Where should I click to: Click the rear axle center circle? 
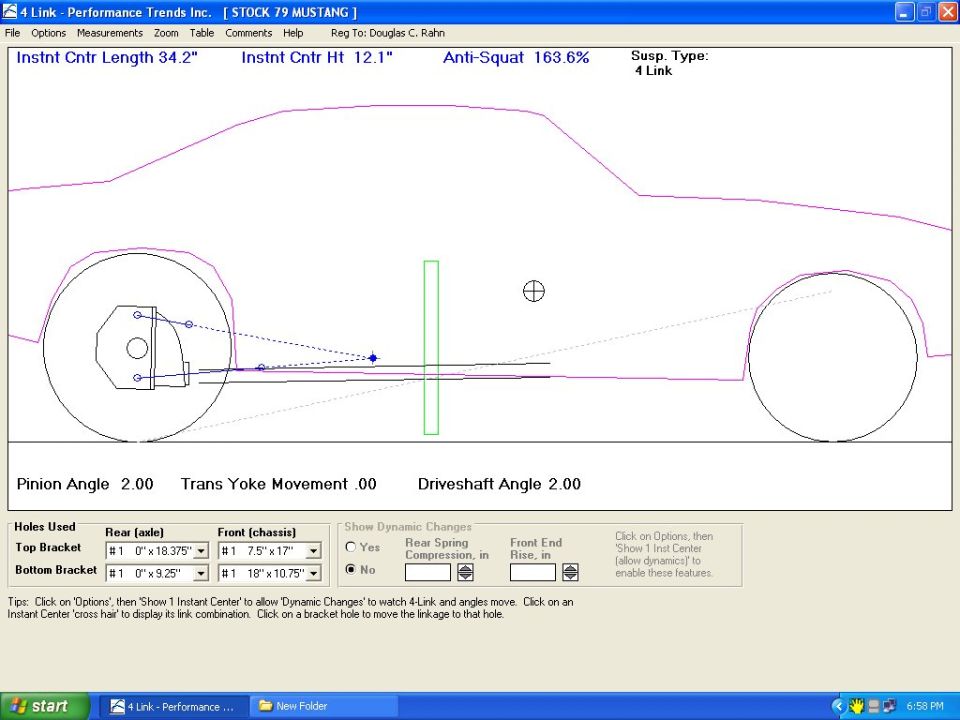(x=137, y=348)
